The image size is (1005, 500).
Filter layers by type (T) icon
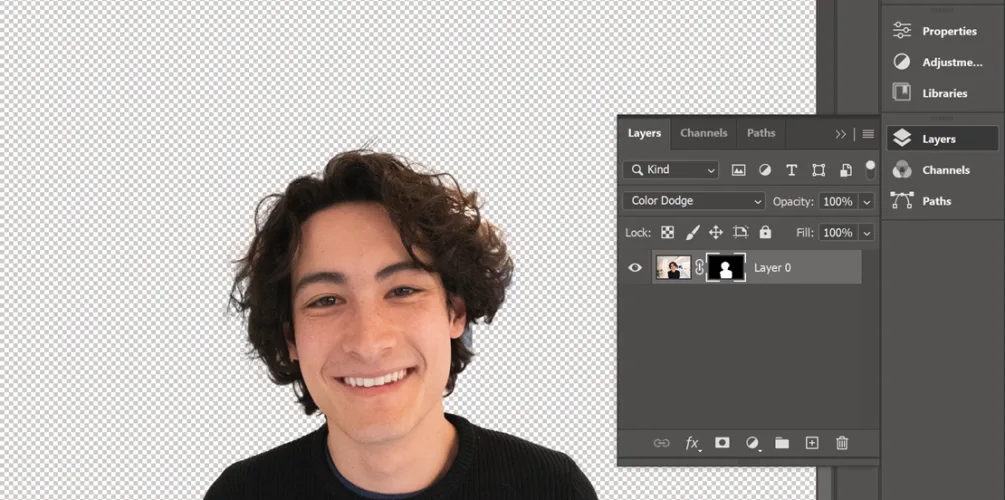point(792,170)
